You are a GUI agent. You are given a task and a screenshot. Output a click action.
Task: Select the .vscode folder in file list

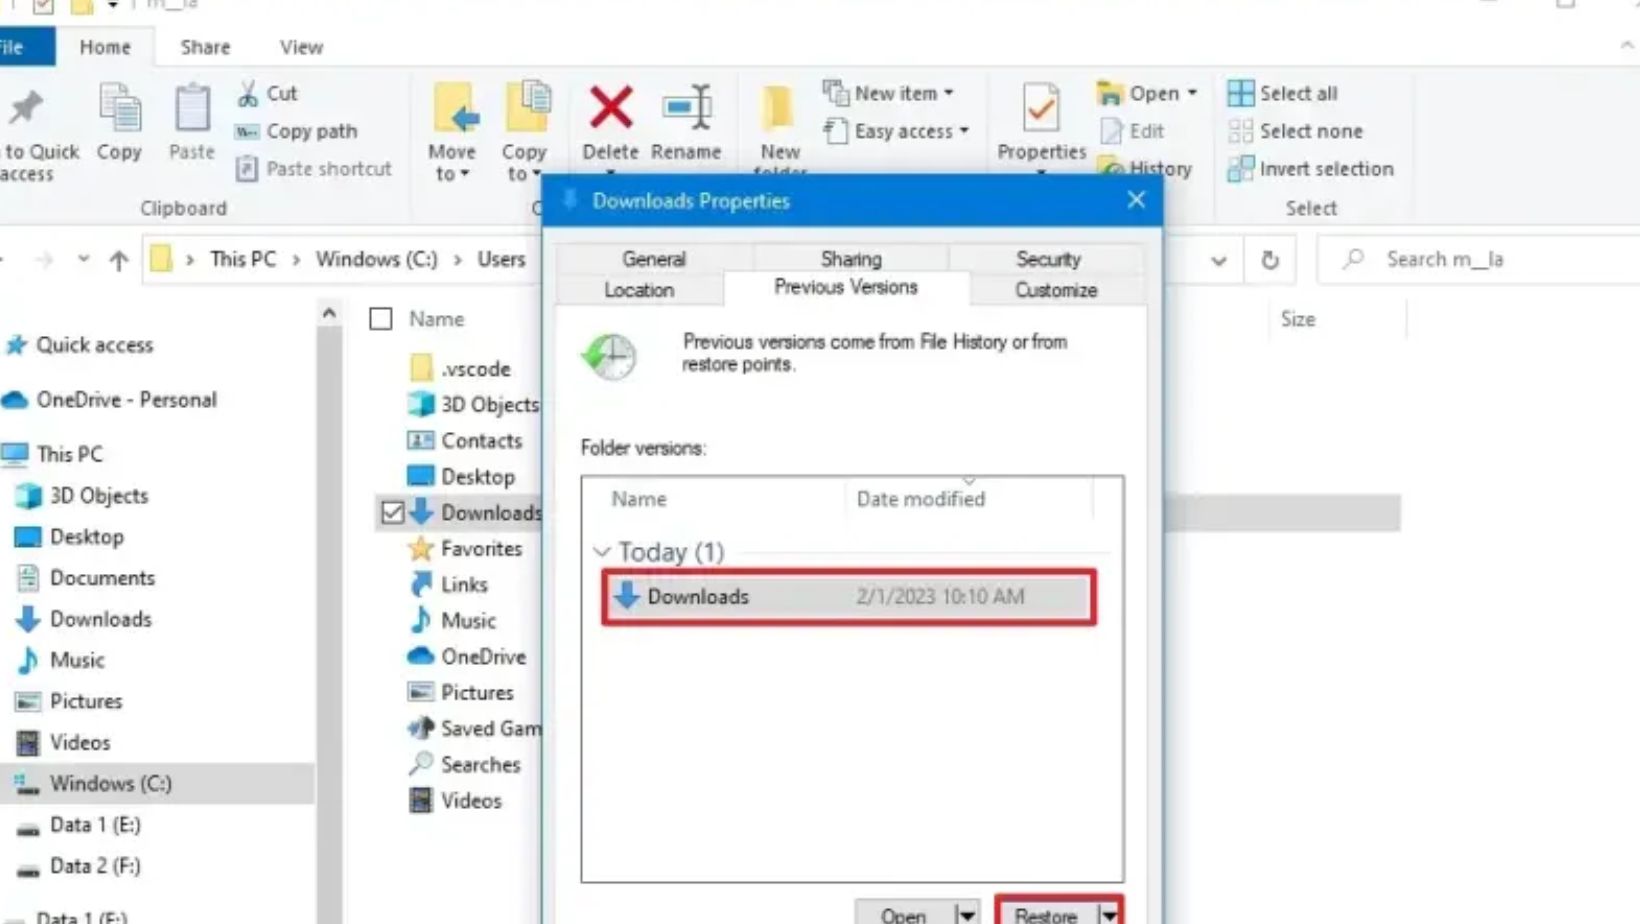[x=461, y=369]
